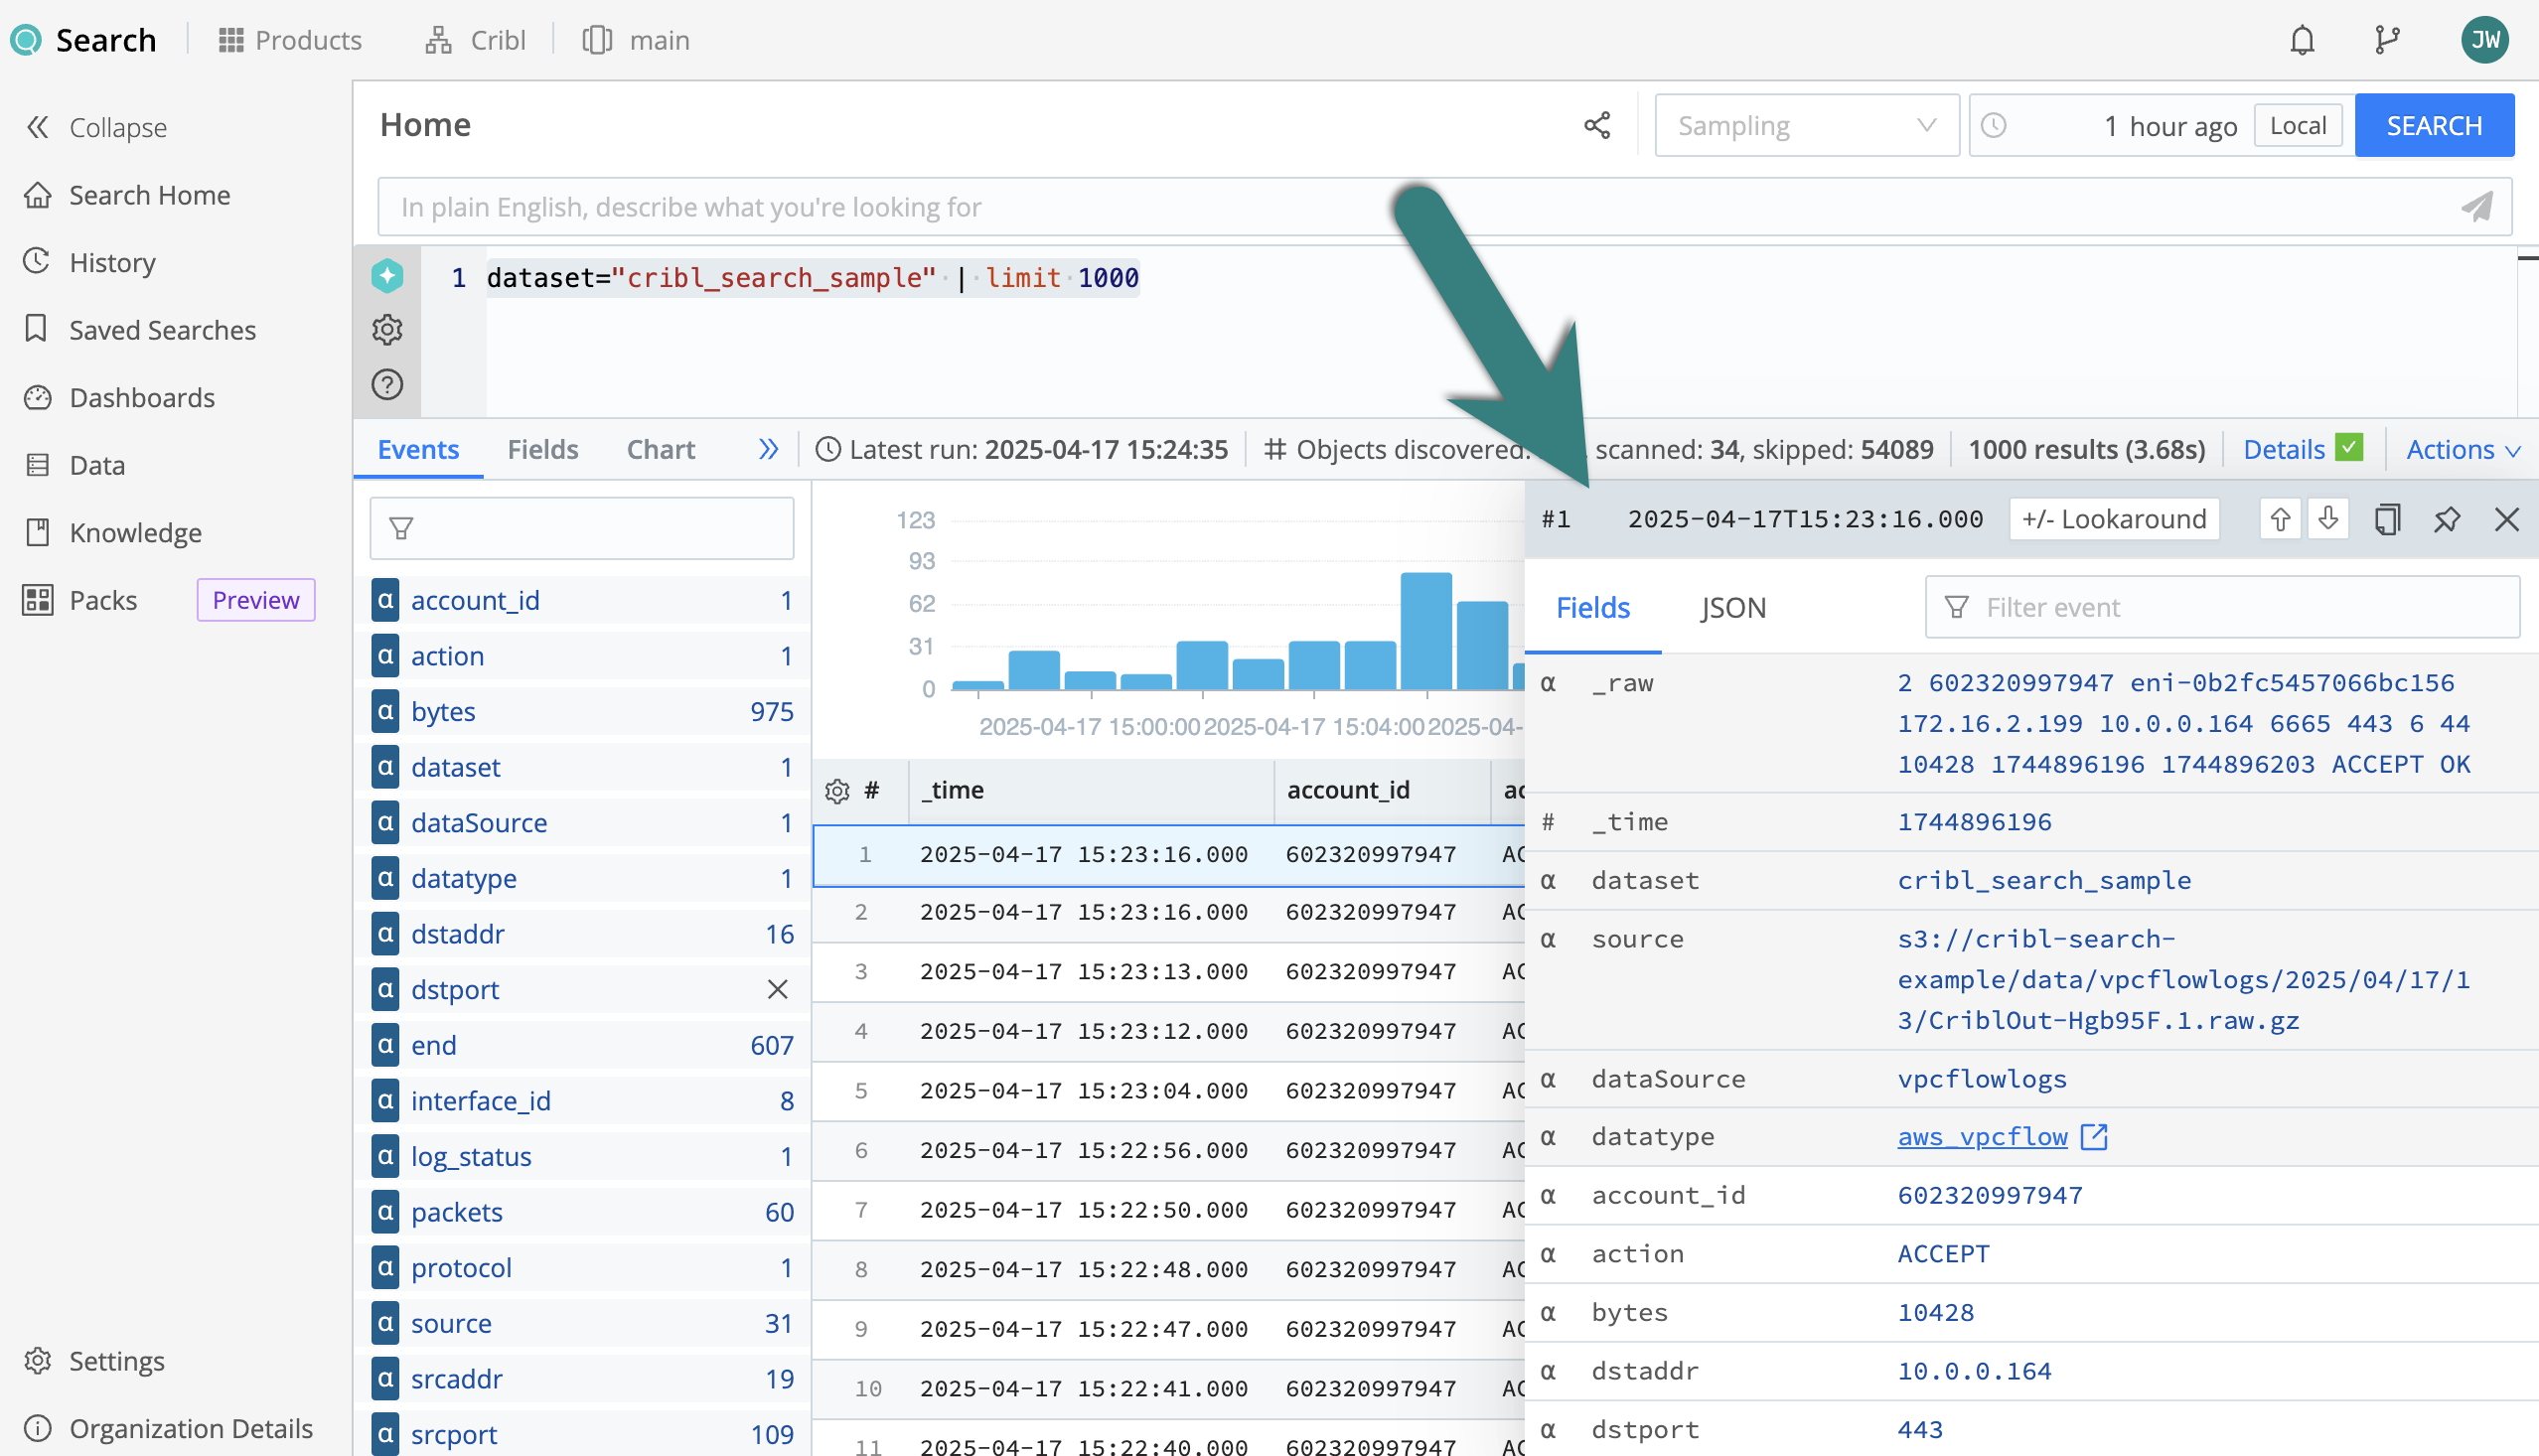Open the query help question mark icon
The image size is (2539, 1456).
pyautogui.click(x=387, y=385)
